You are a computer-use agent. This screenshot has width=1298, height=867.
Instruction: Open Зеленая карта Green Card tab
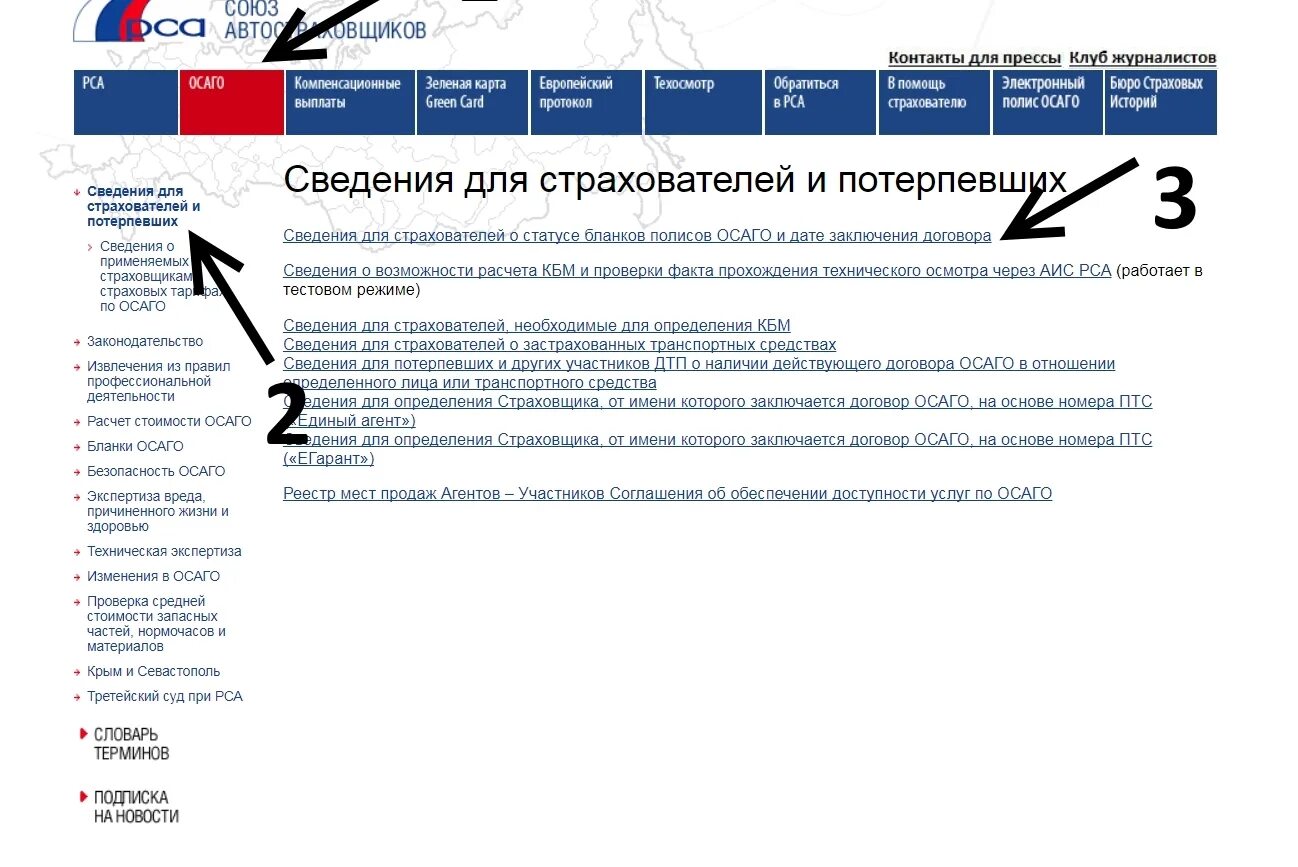tap(472, 102)
